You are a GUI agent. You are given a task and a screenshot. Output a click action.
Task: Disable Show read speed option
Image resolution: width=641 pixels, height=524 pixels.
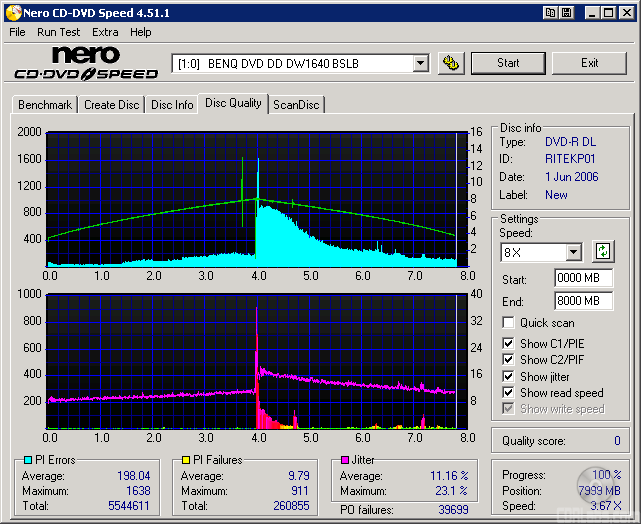(x=509, y=393)
